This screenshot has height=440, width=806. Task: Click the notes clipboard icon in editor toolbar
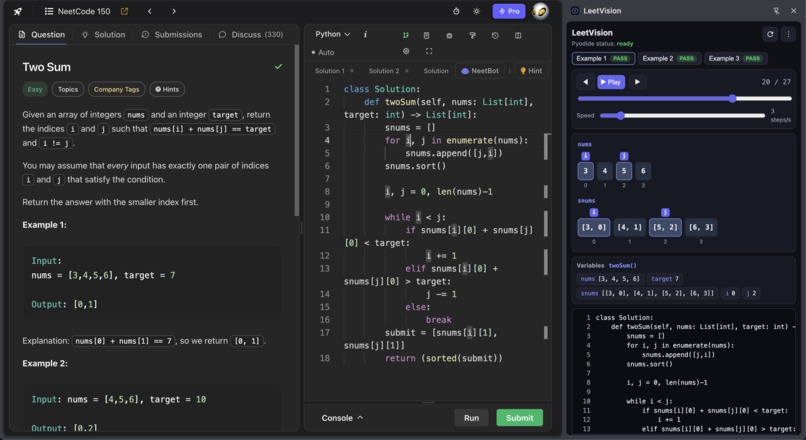(x=426, y=35)
